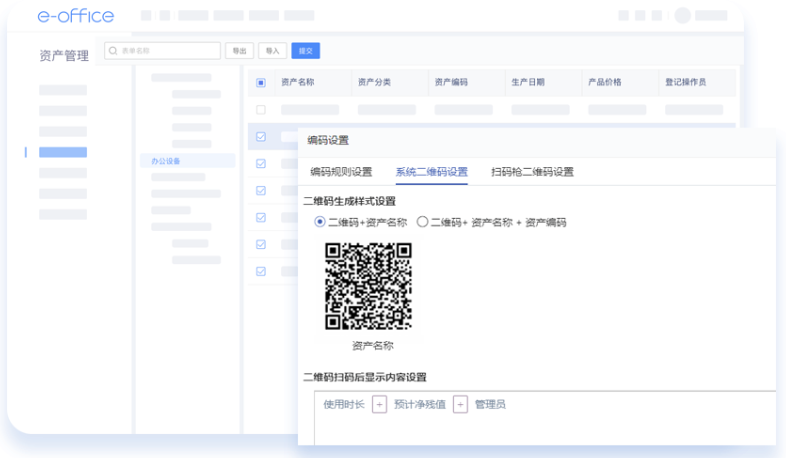This screenshot has height=458, width=786.
Task: Click the 资产名称 label under QR code
Action: point(372,346)
